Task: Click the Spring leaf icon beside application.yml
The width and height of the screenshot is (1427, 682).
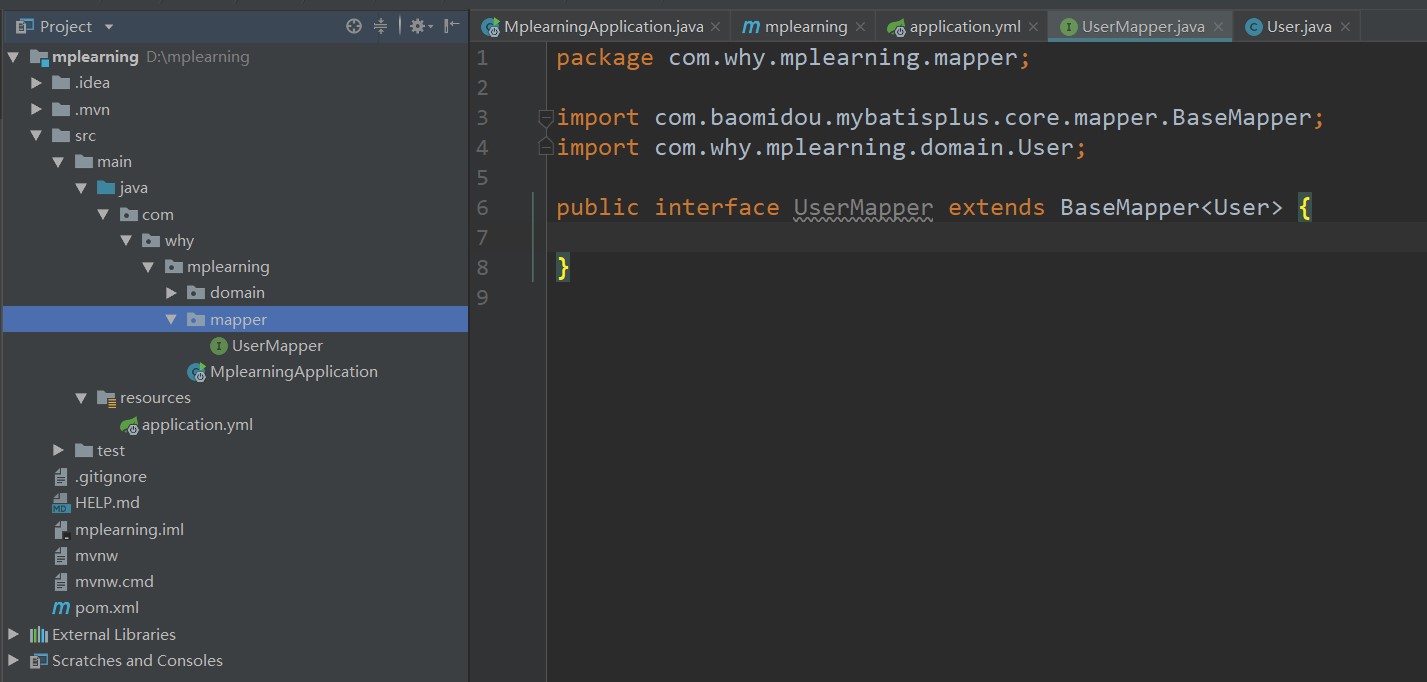Action: point(128,424)
